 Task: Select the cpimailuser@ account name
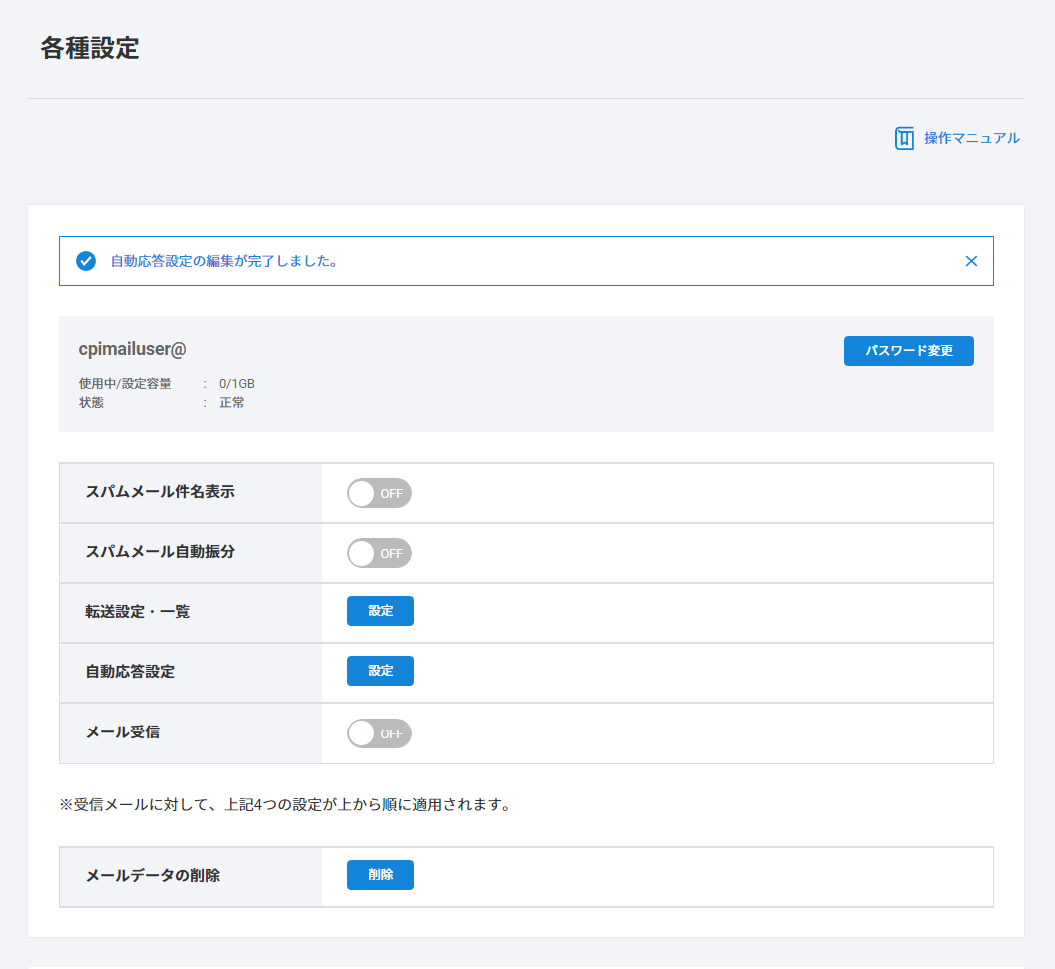coord(133,349)
